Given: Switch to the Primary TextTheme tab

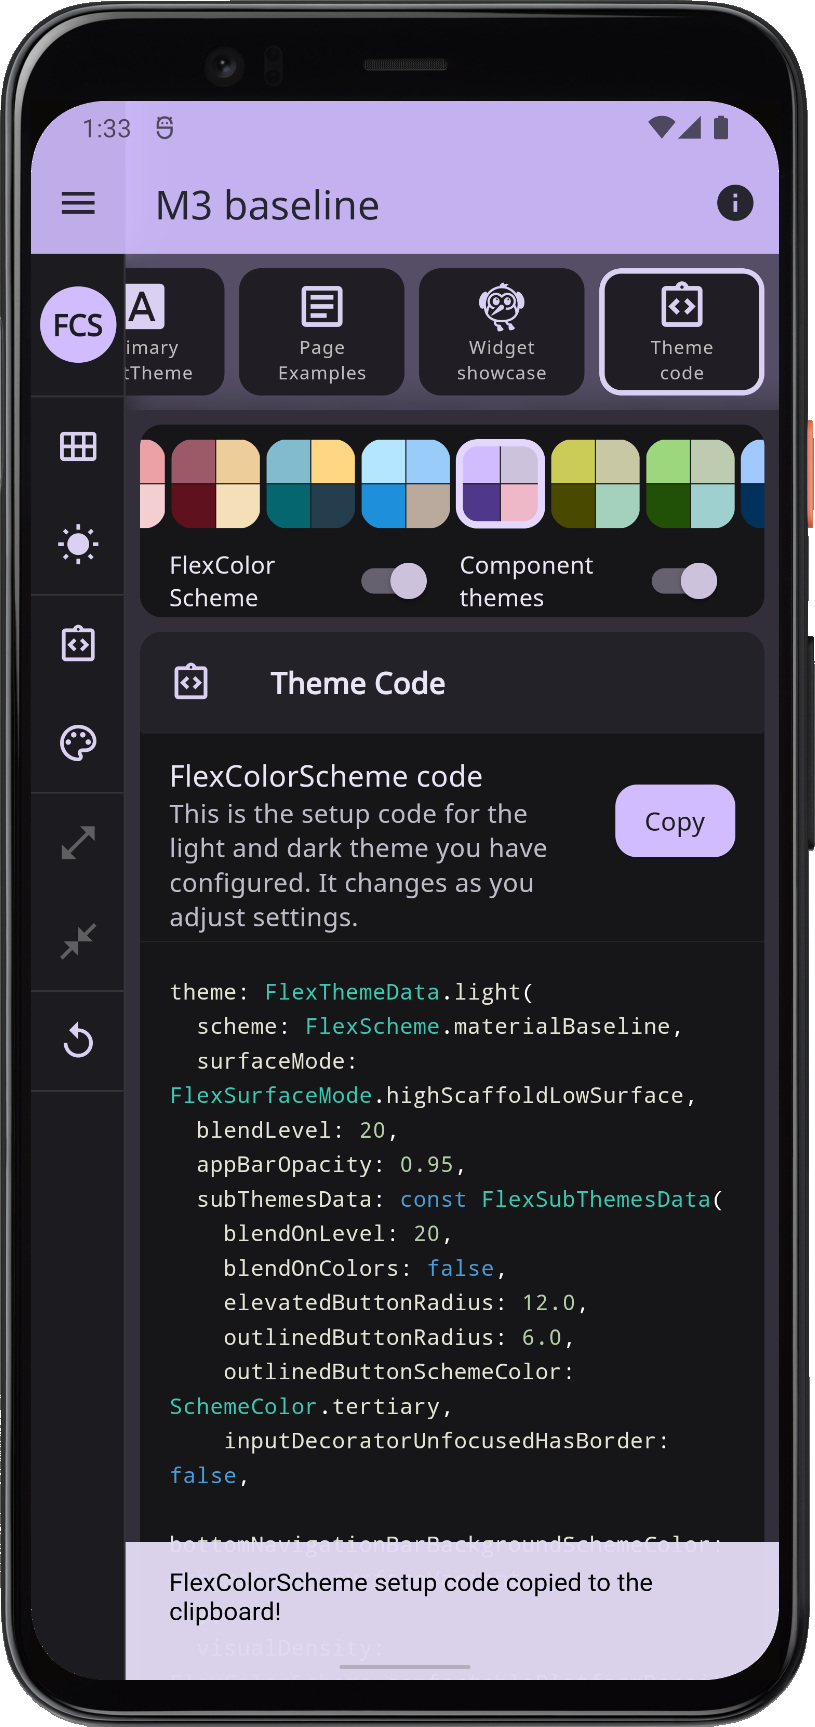Looking at the screenshot, I should 174,332.
